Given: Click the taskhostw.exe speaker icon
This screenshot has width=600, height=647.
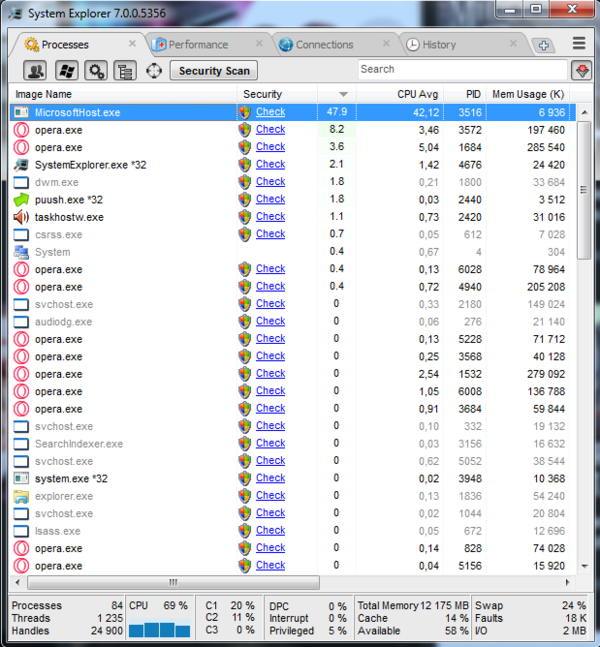Looking at the screenshot, I should [21, 217].
